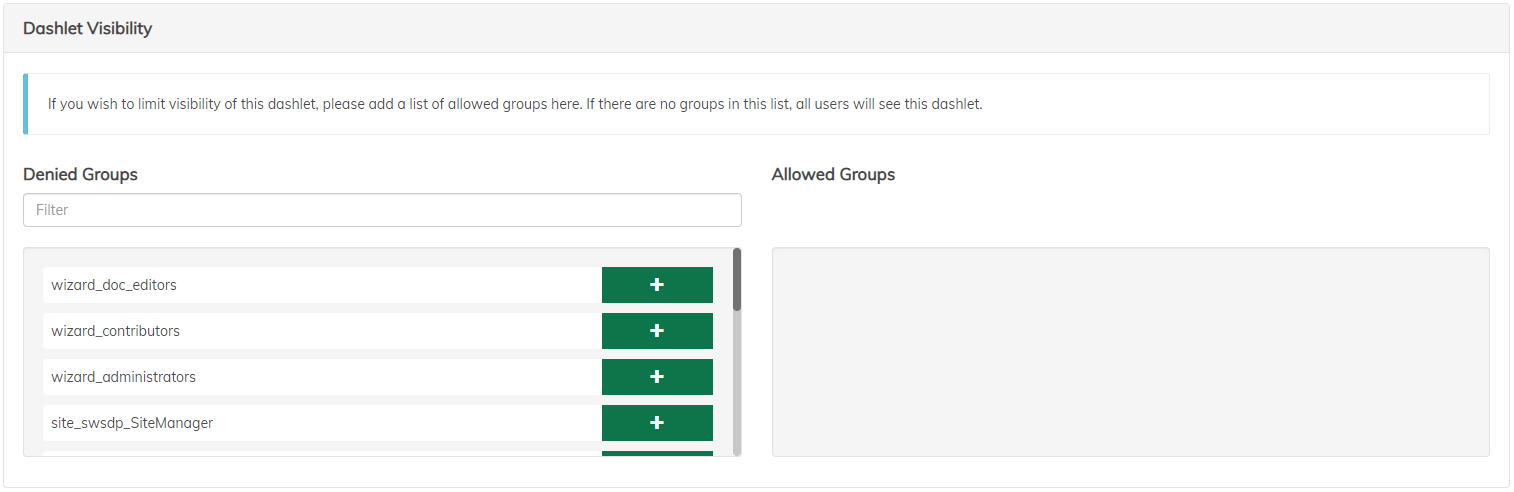Click the site_swsdp_SiteManager group name

pos(132,423)
